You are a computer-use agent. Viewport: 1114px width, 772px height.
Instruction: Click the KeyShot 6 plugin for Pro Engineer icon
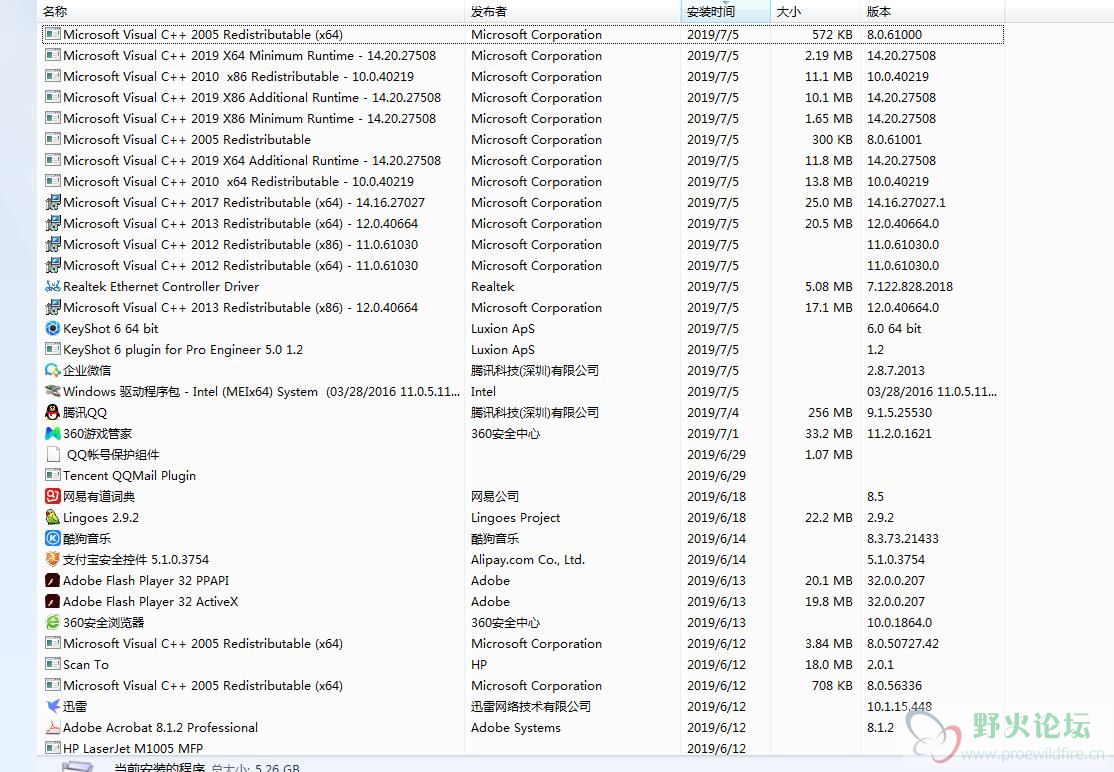53,349
